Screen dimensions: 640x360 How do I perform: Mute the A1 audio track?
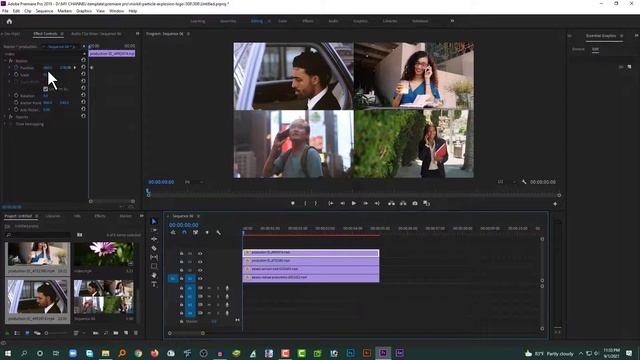pos(209,288)
